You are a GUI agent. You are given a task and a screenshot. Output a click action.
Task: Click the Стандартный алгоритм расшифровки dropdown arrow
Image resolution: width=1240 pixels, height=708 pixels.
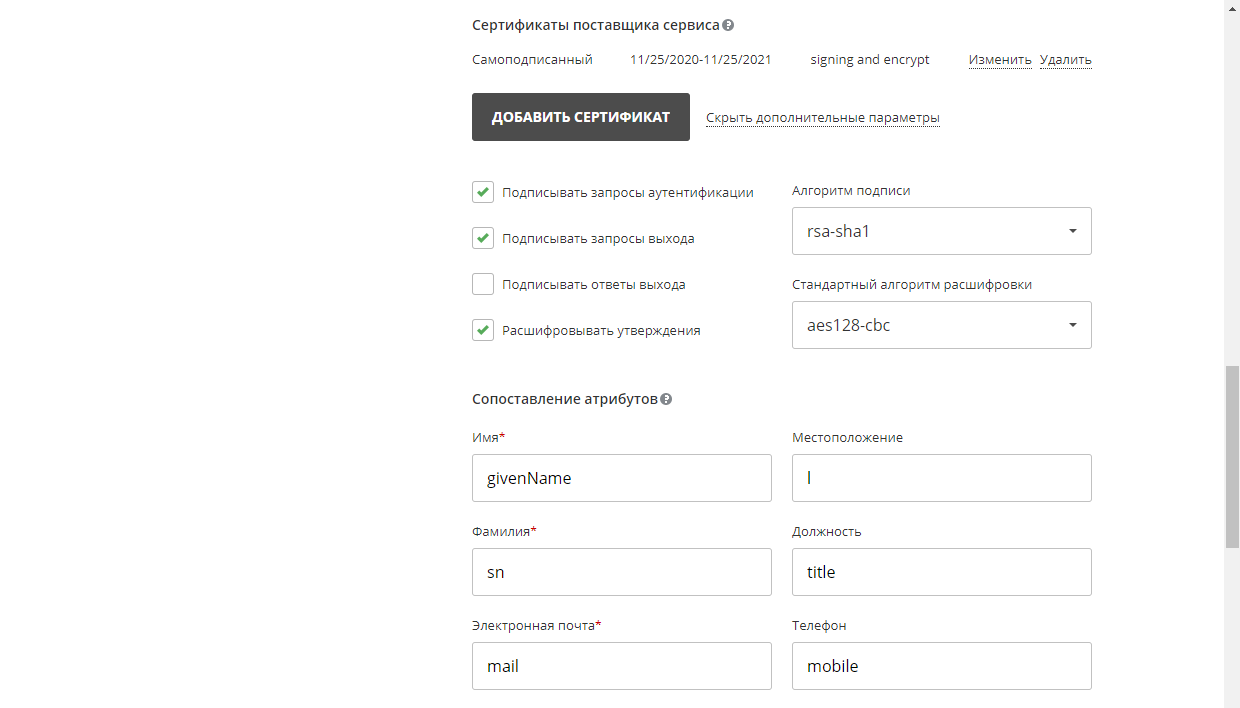1072,325
